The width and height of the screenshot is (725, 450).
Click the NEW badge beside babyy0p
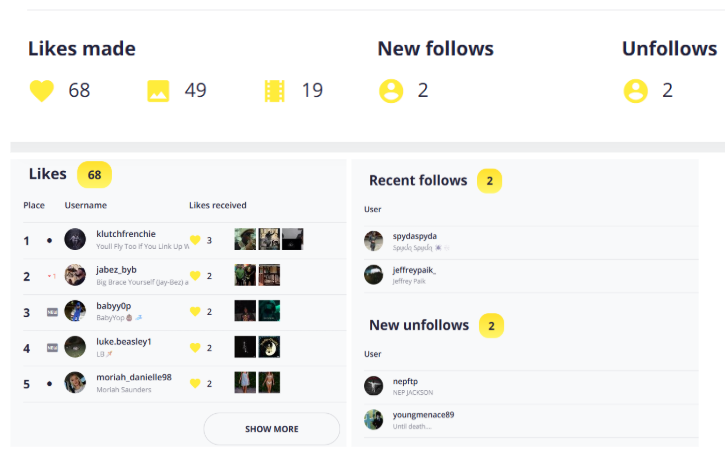click(52, 312)
